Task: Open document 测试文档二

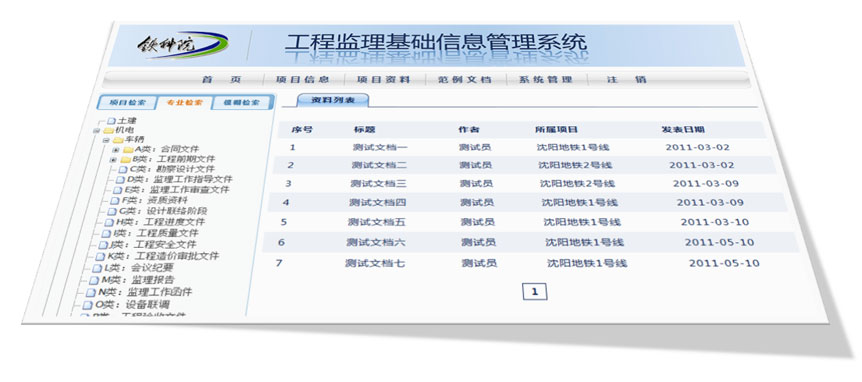Action: 379,165
